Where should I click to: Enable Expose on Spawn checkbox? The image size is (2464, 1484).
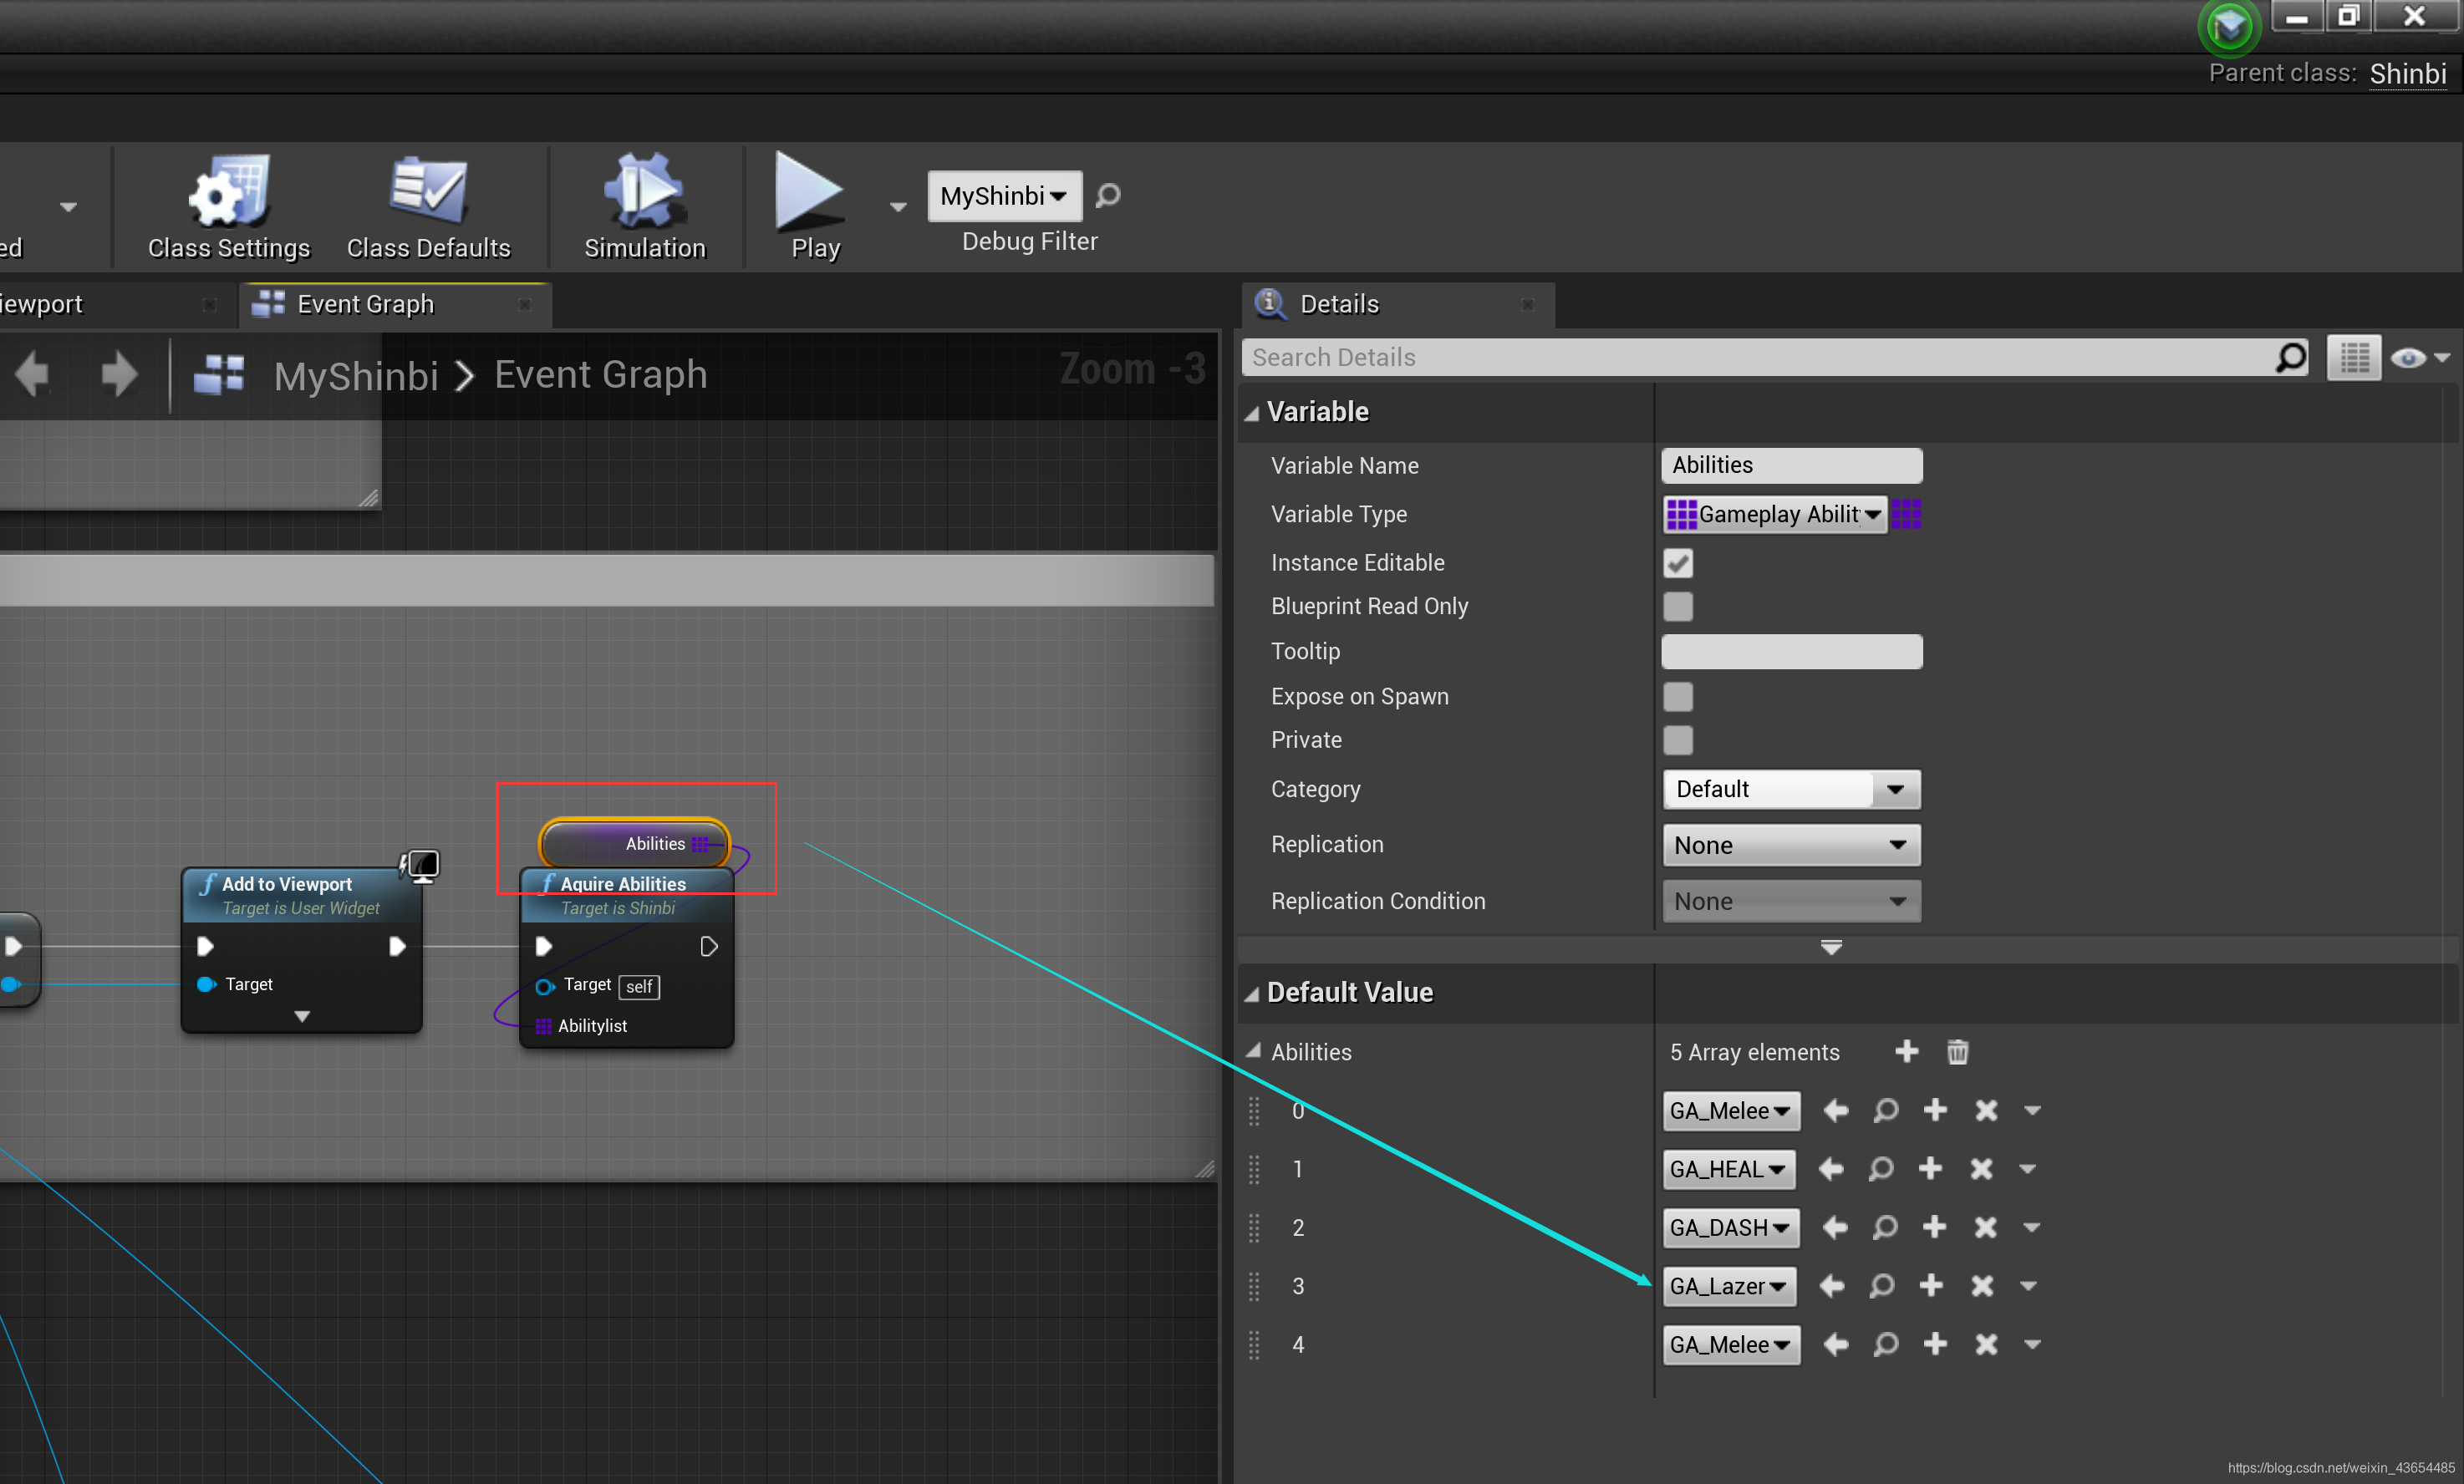tap(1677, 697)
